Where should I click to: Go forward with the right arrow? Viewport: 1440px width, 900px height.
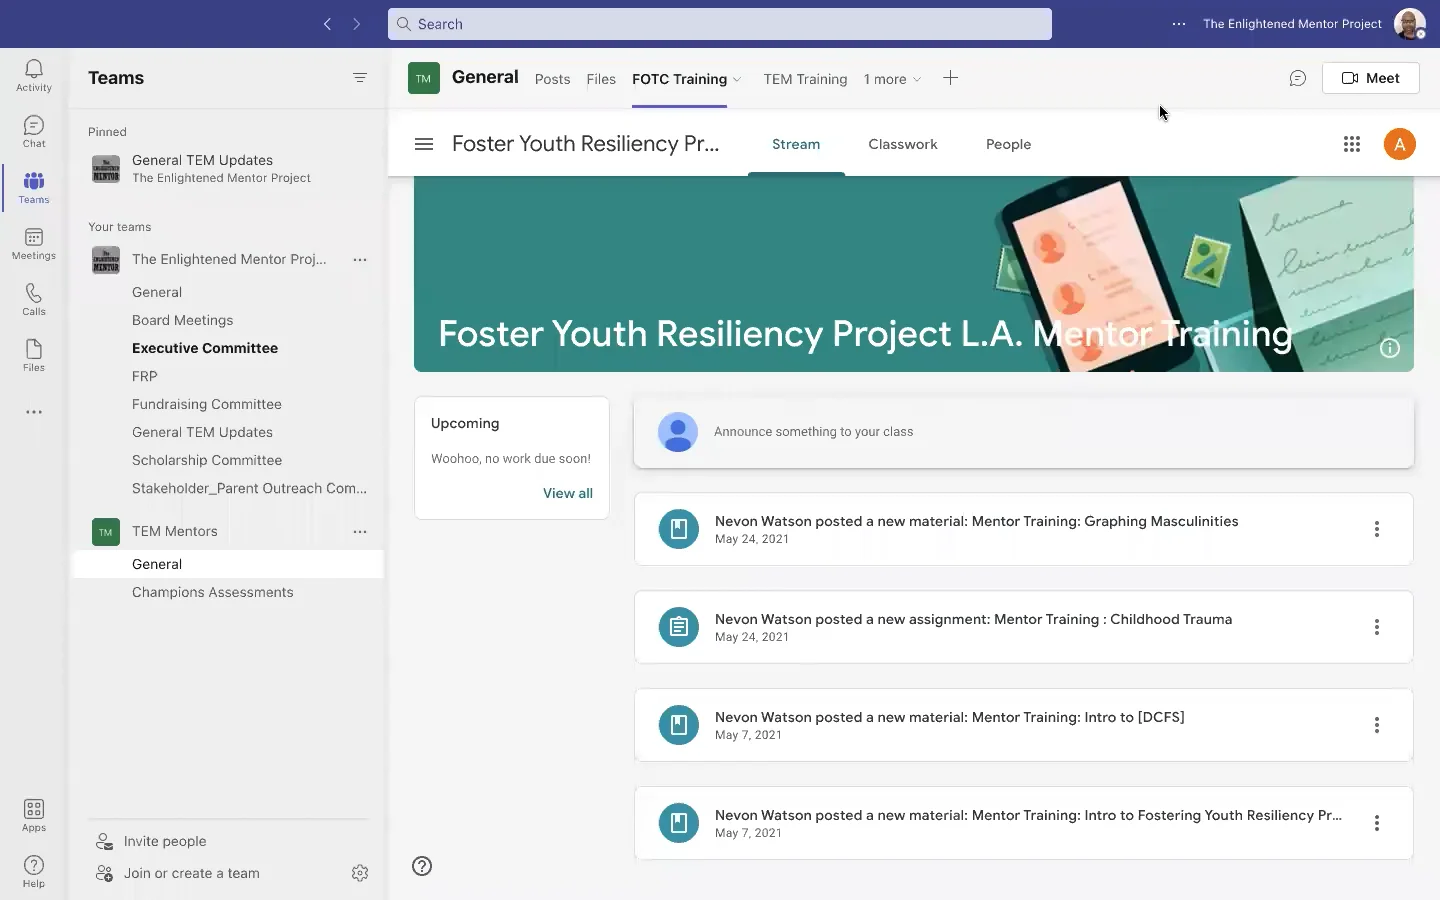coord(357,24)
